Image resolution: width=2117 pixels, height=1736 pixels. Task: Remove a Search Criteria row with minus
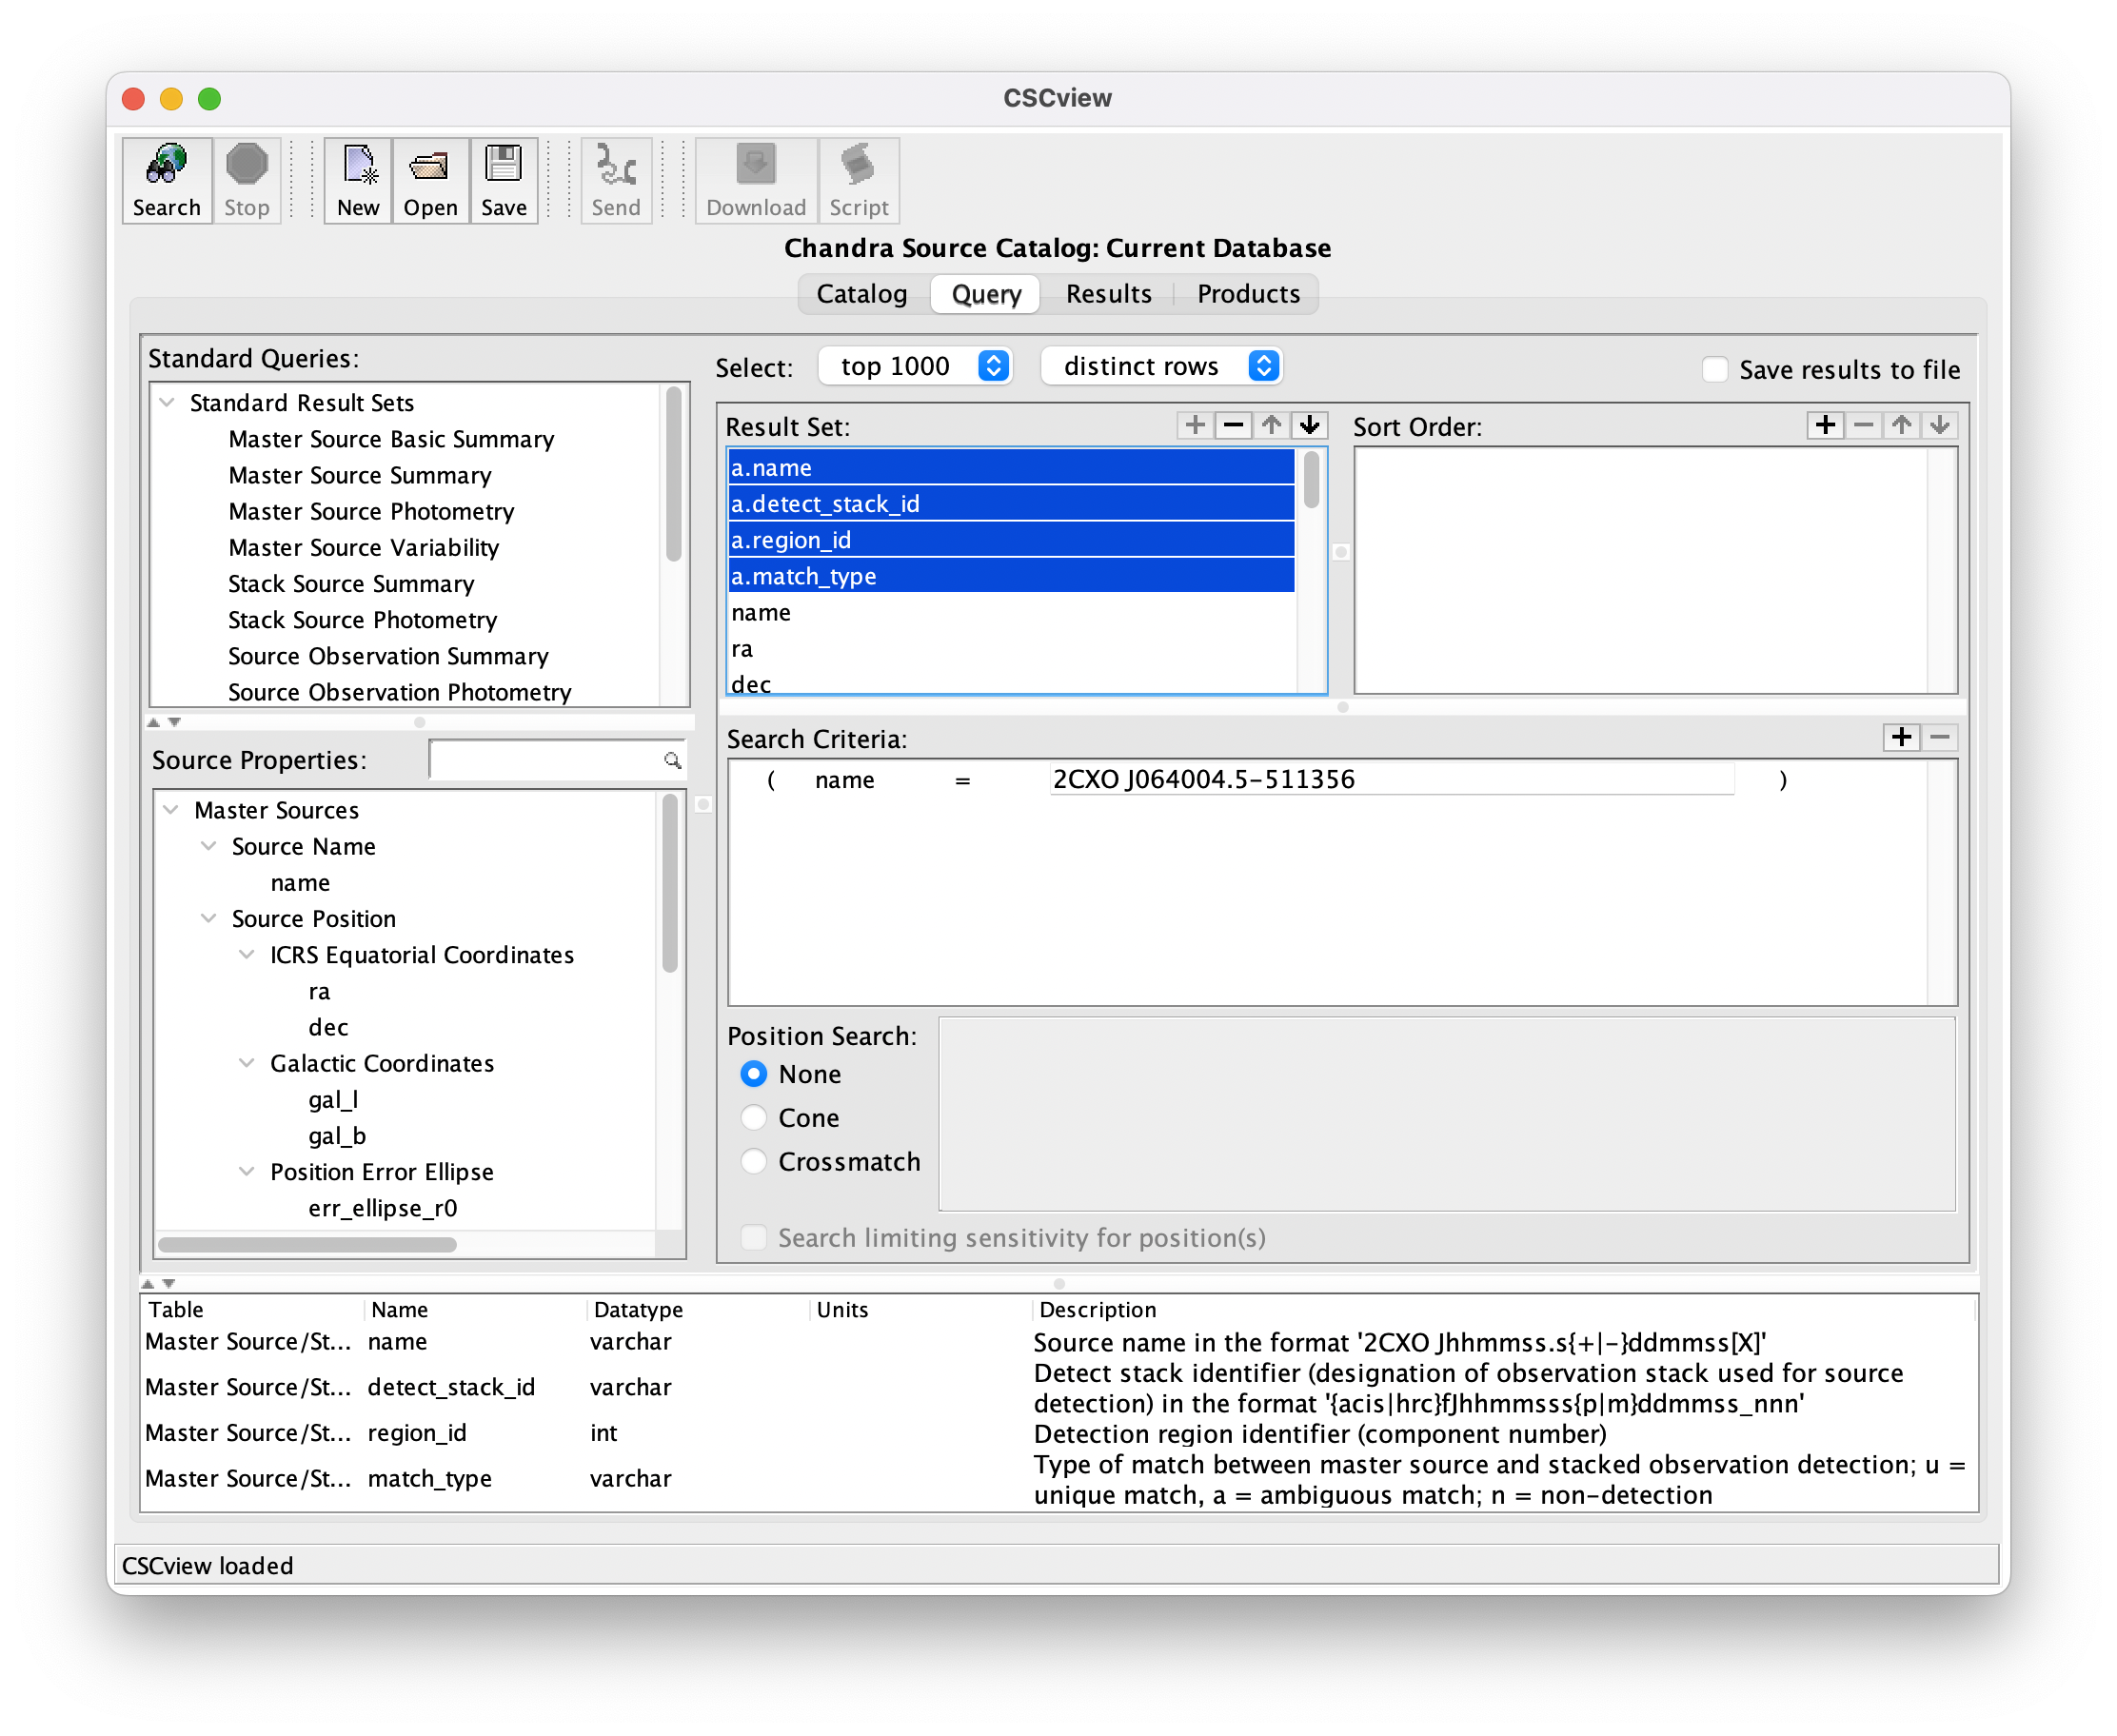point(1938,737)
